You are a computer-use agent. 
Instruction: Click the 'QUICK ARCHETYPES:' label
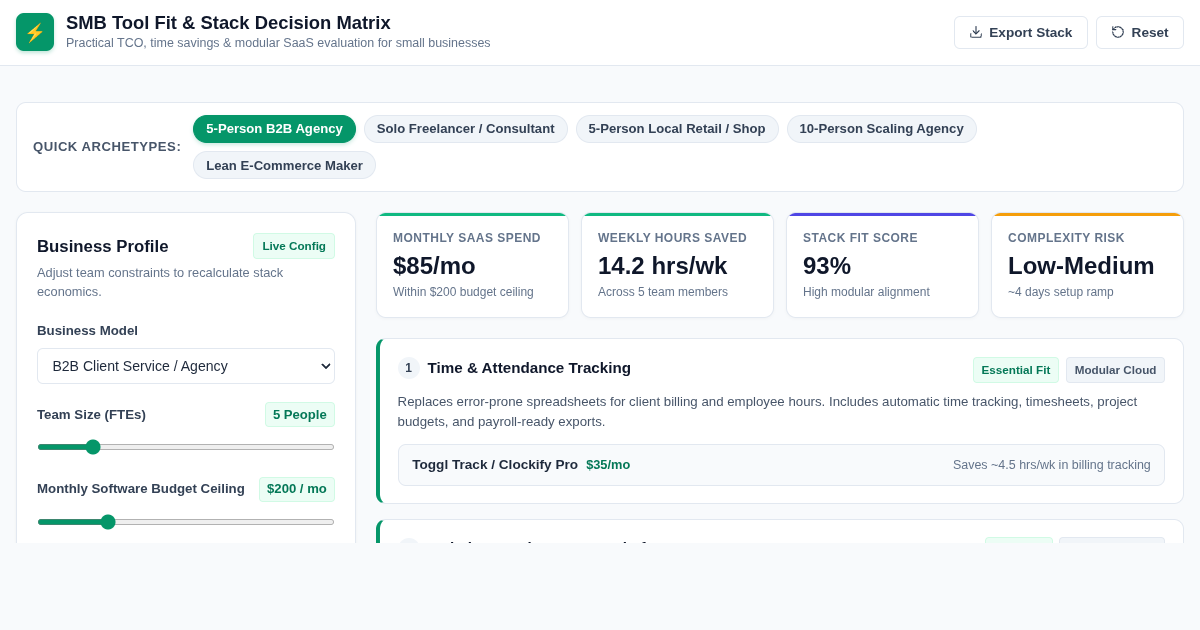(x=107, y=147)
